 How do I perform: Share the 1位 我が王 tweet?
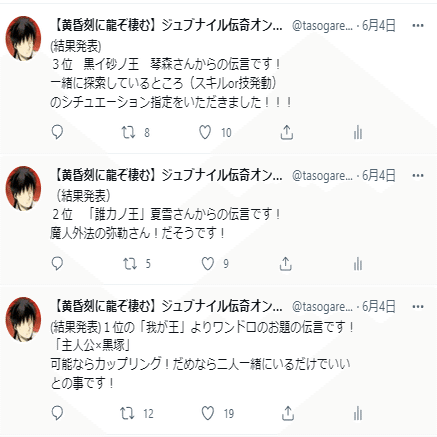[x=288, y=413]
